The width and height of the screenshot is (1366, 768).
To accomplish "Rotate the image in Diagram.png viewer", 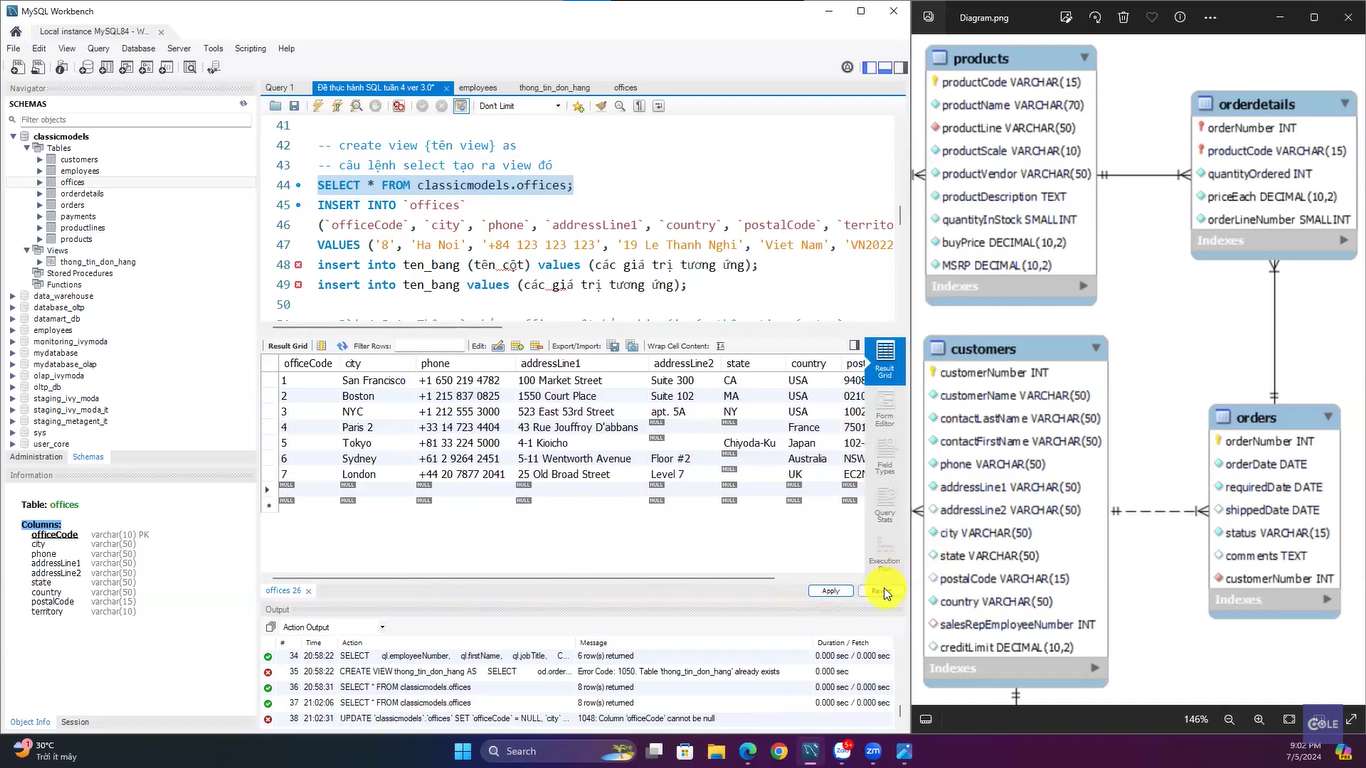I will tap(1095, 17).
